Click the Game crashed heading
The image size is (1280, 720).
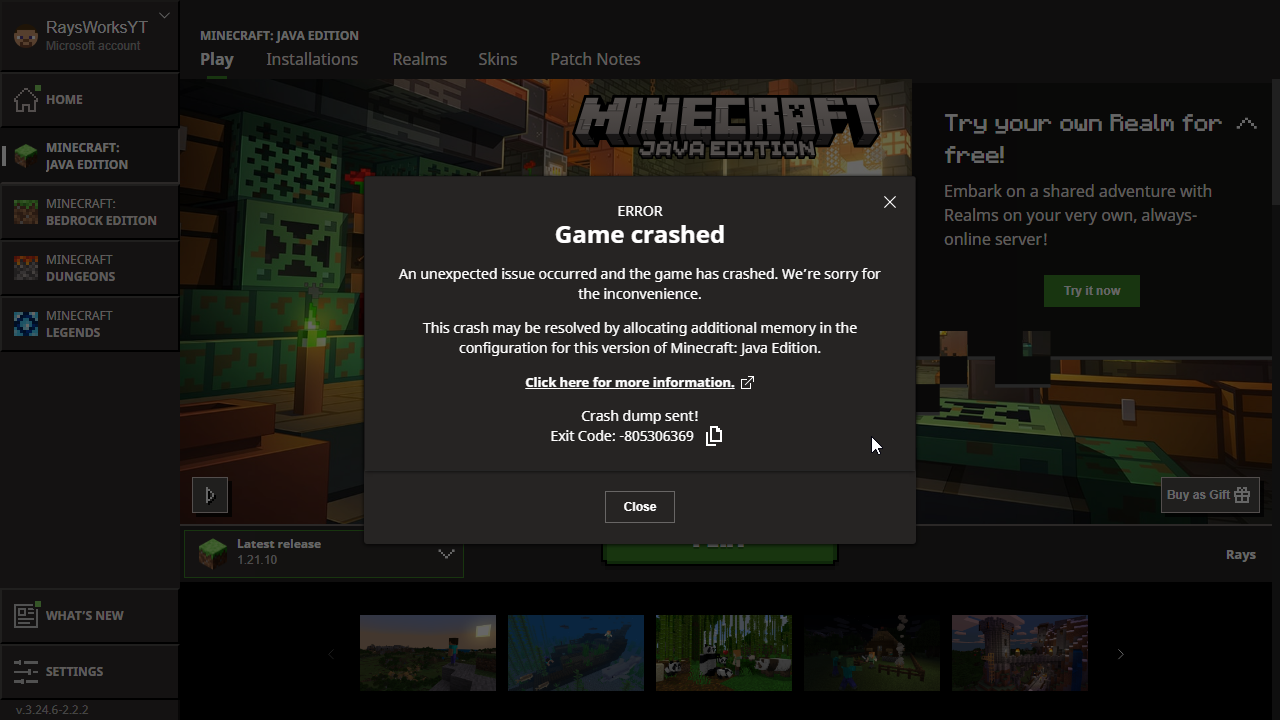(x=640, y=234)
